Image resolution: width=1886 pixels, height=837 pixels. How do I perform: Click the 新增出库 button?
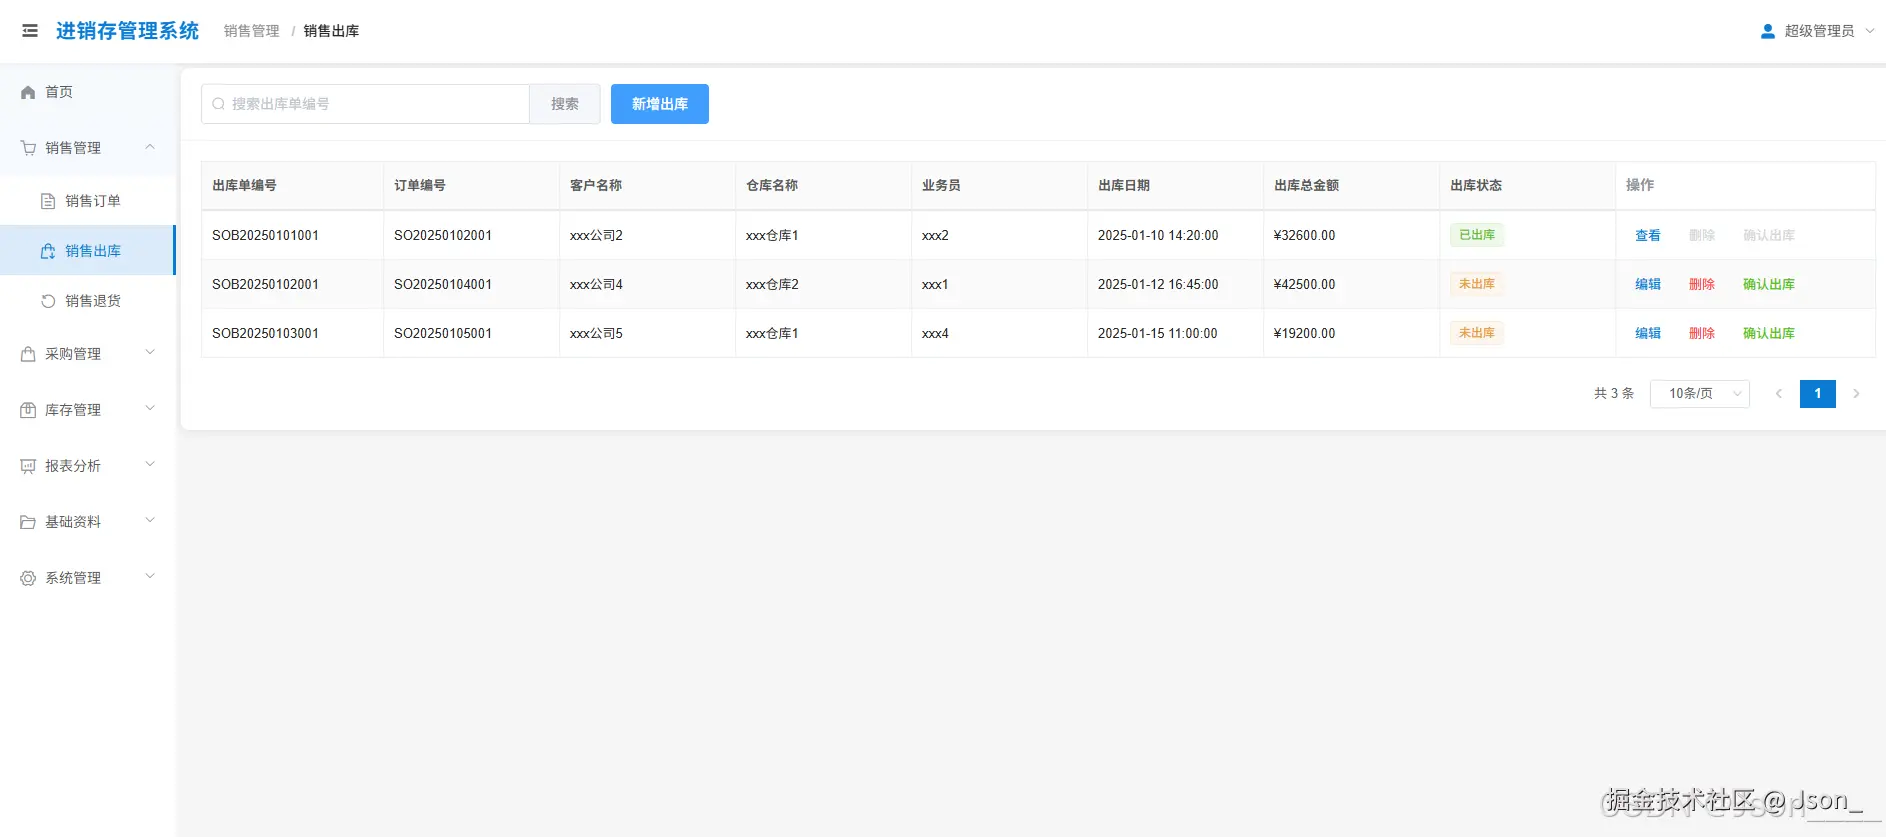[660, 104]
